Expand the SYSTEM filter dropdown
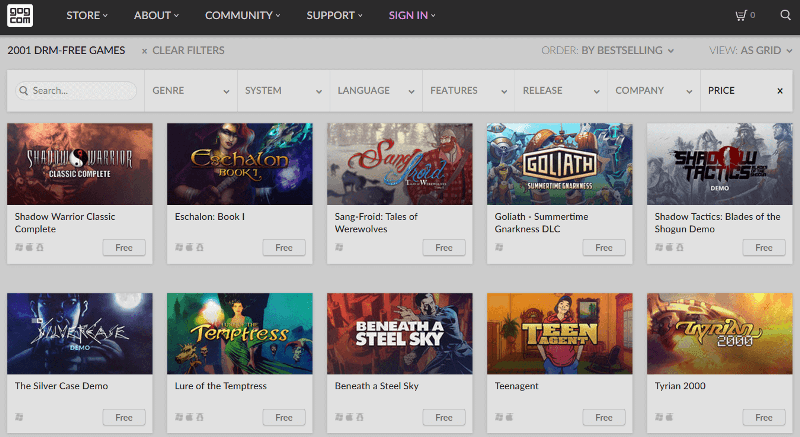 pos(284,91)
